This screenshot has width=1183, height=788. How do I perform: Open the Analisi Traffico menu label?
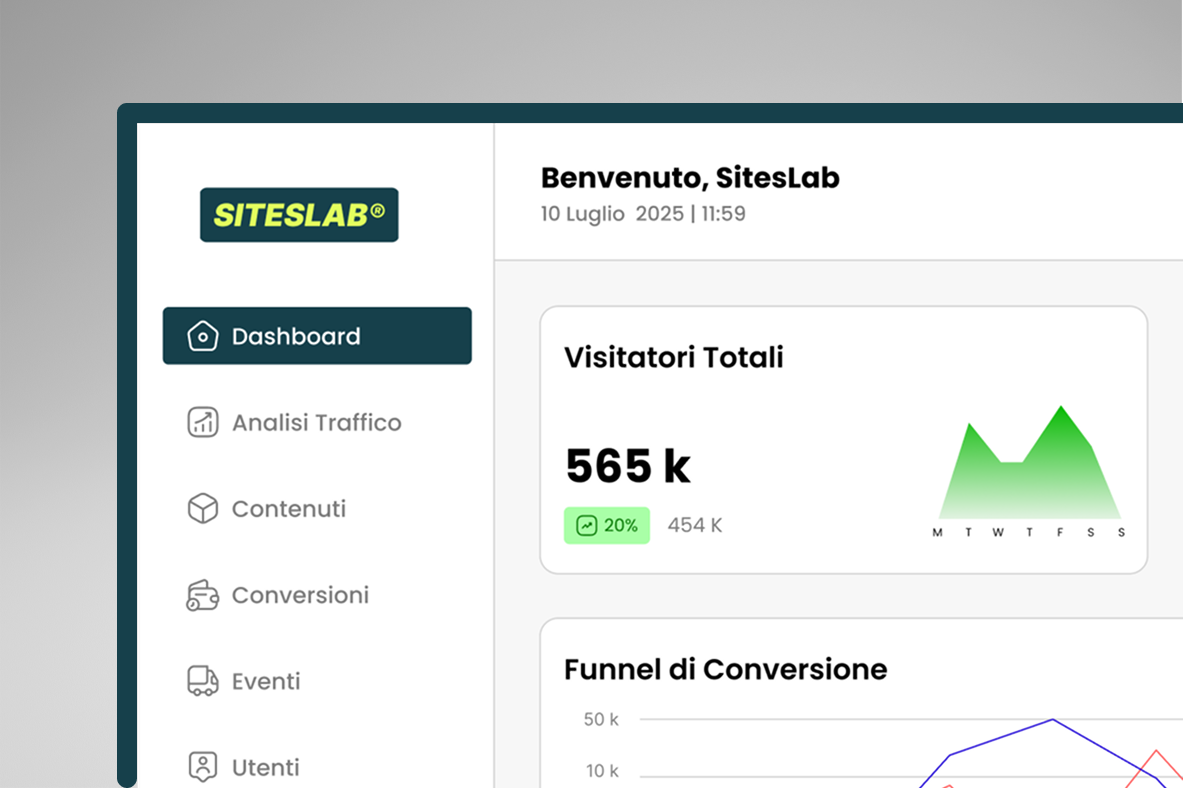(x=316, y=422)
